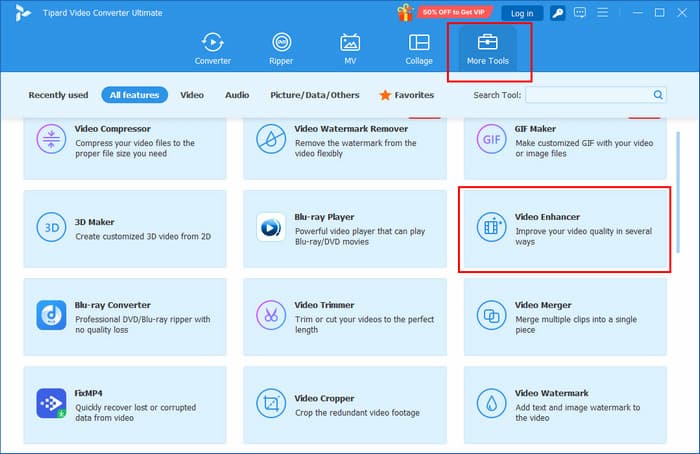This screenshot has width=700, height=454.
Task: Click the search magnifier icon
Action: [658, 95]
